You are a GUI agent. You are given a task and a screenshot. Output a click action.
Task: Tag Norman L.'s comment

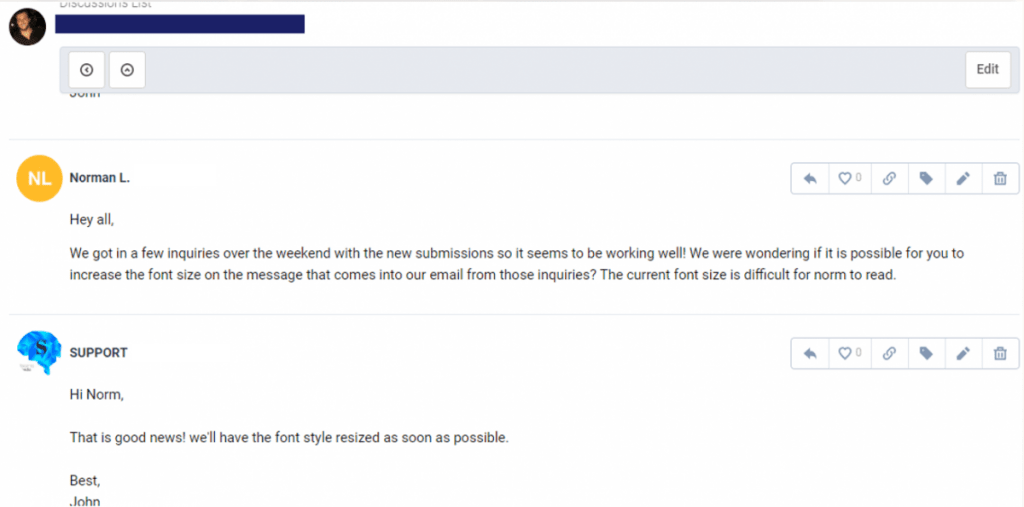[x=926, y=178]
